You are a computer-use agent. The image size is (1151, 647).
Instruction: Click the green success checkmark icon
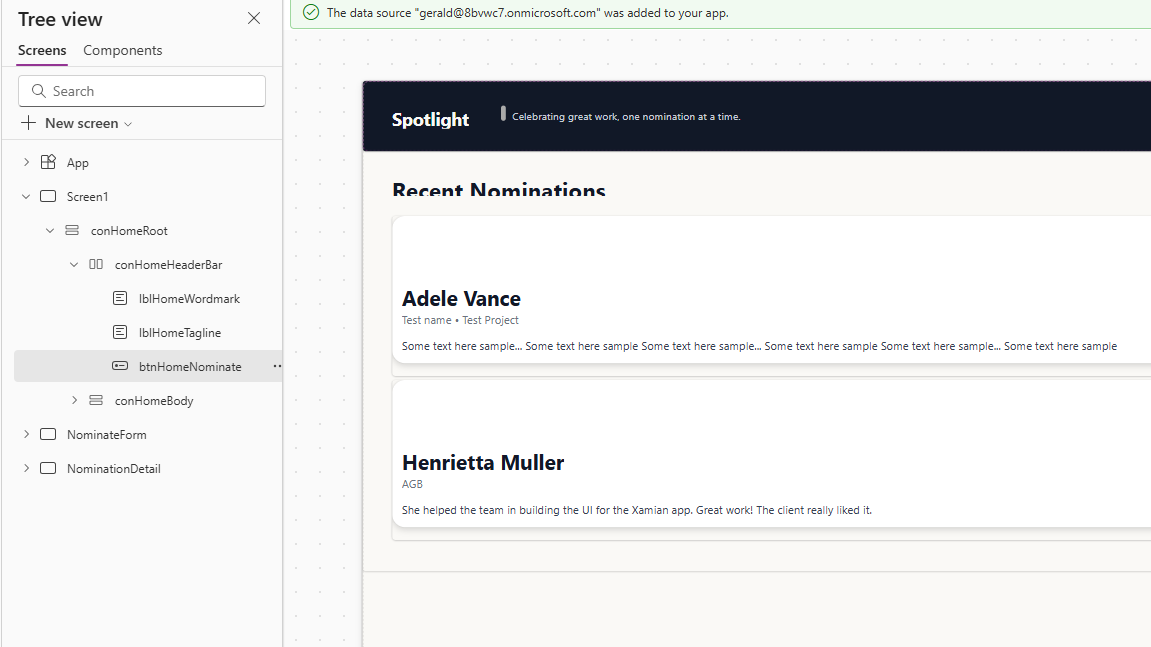coord(311,12)
